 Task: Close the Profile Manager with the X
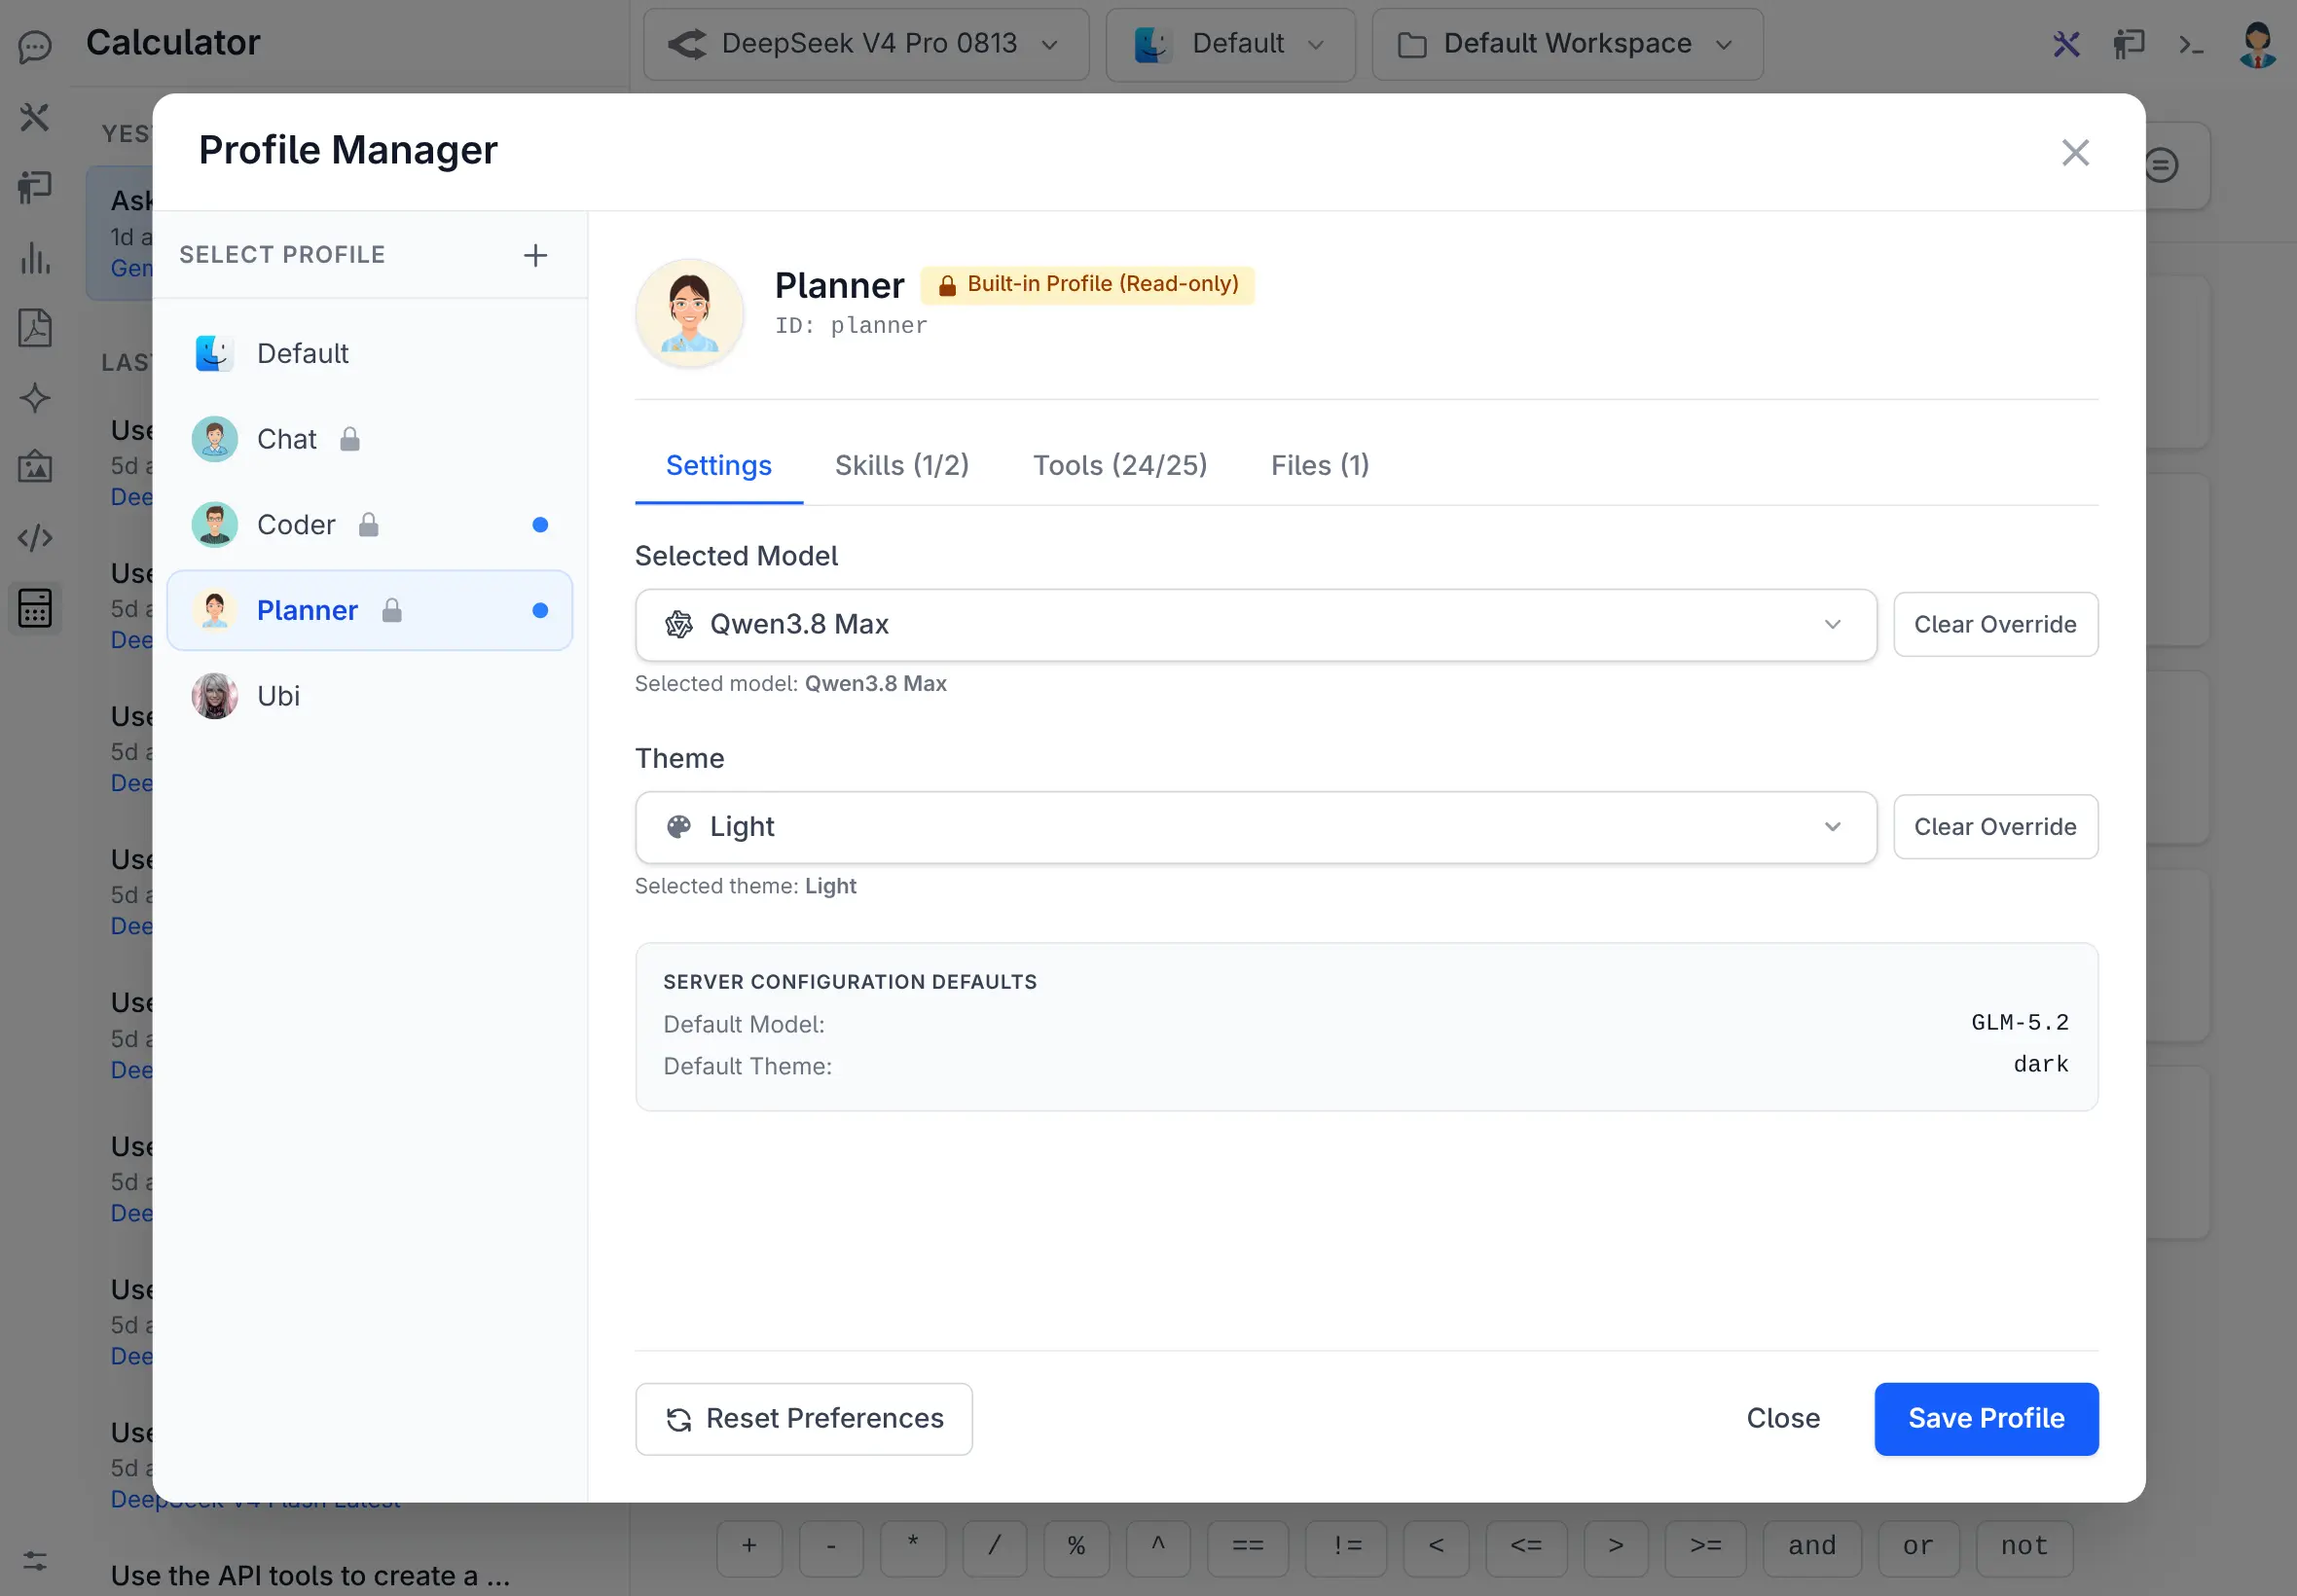coord(2075,152)
